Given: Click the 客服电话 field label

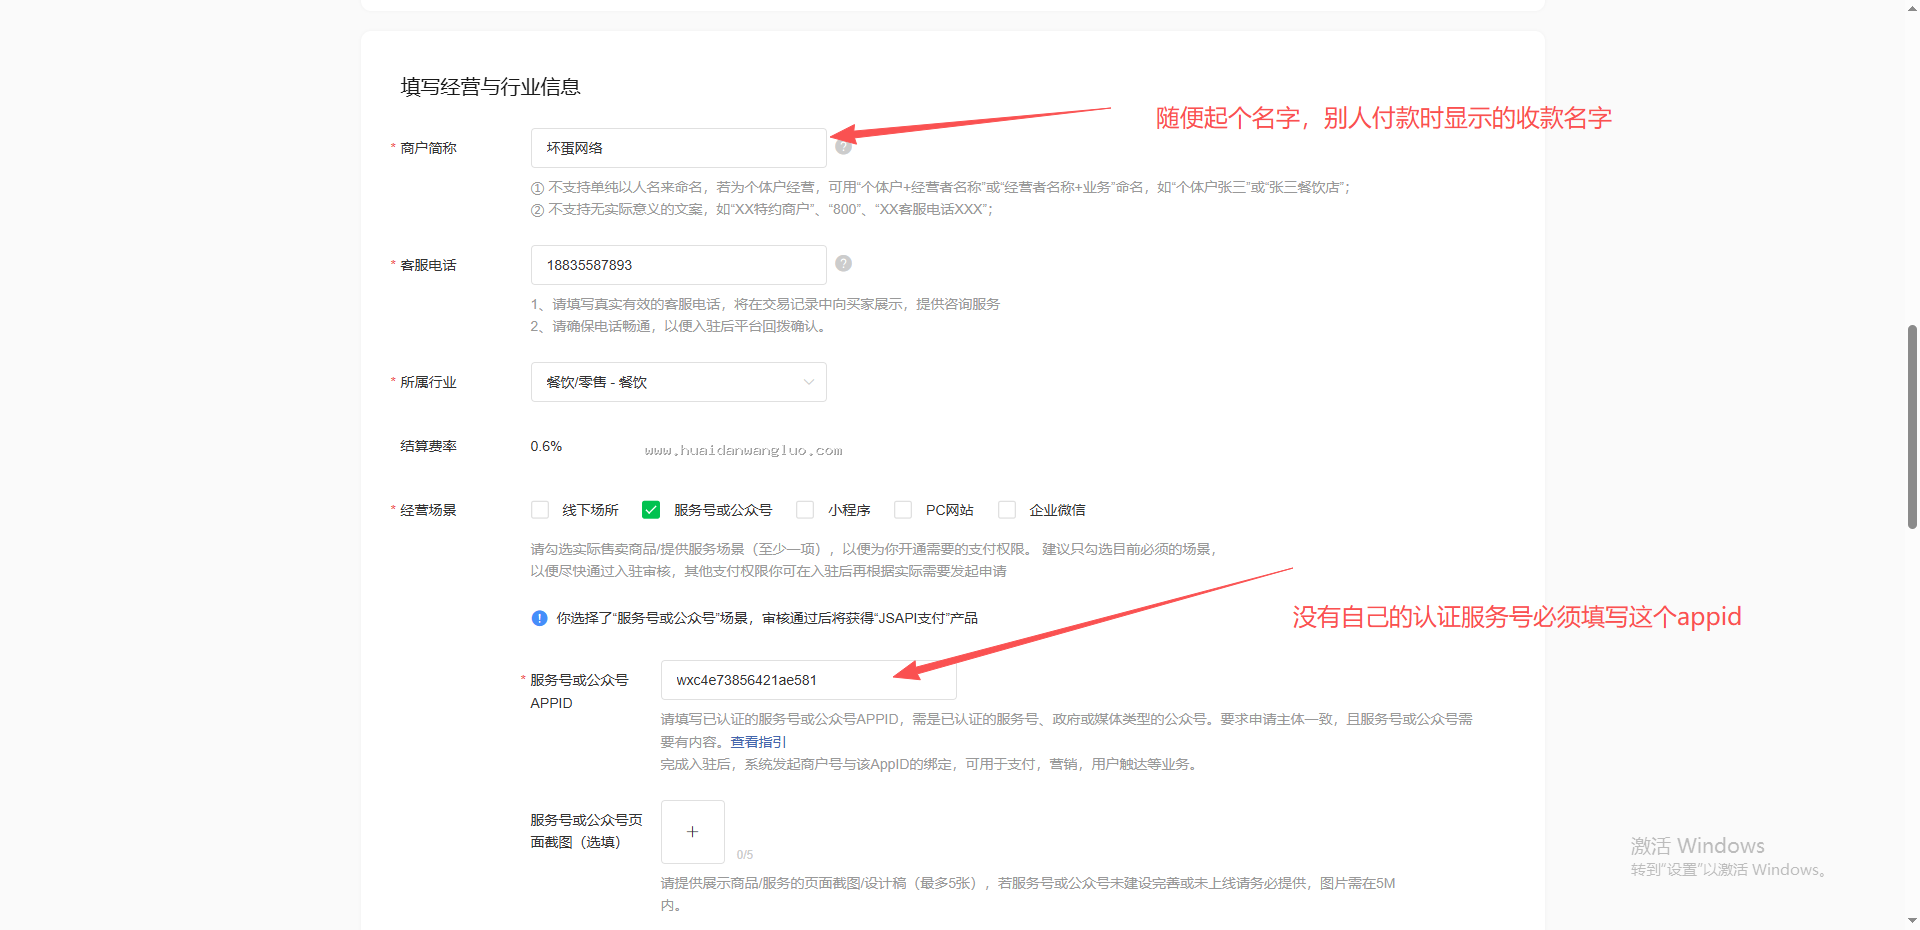Looking at the screenshot, I should tap(428, 265).
